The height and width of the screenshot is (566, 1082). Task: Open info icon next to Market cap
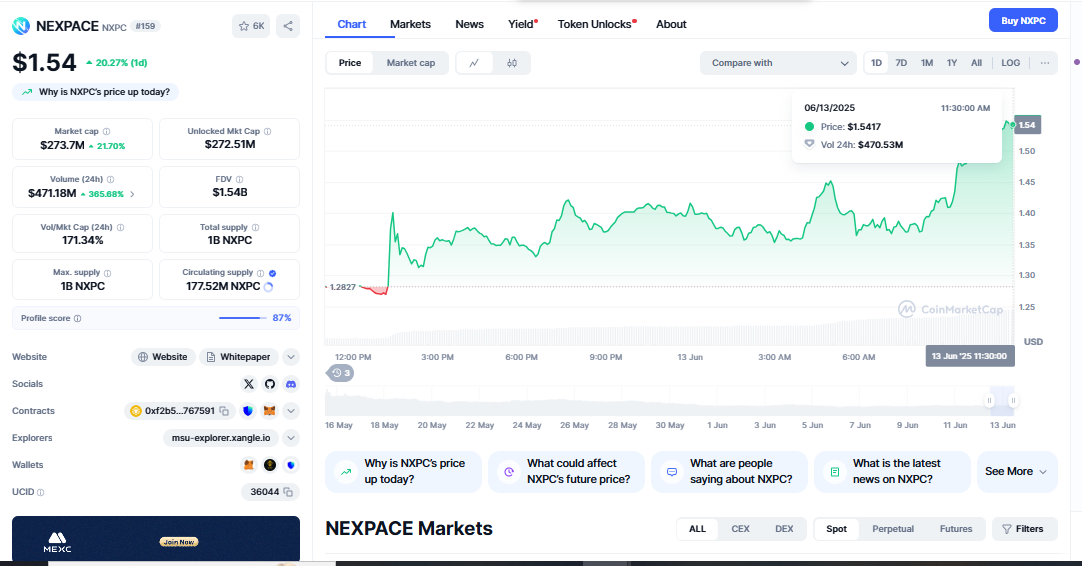[x=106, y=131]
